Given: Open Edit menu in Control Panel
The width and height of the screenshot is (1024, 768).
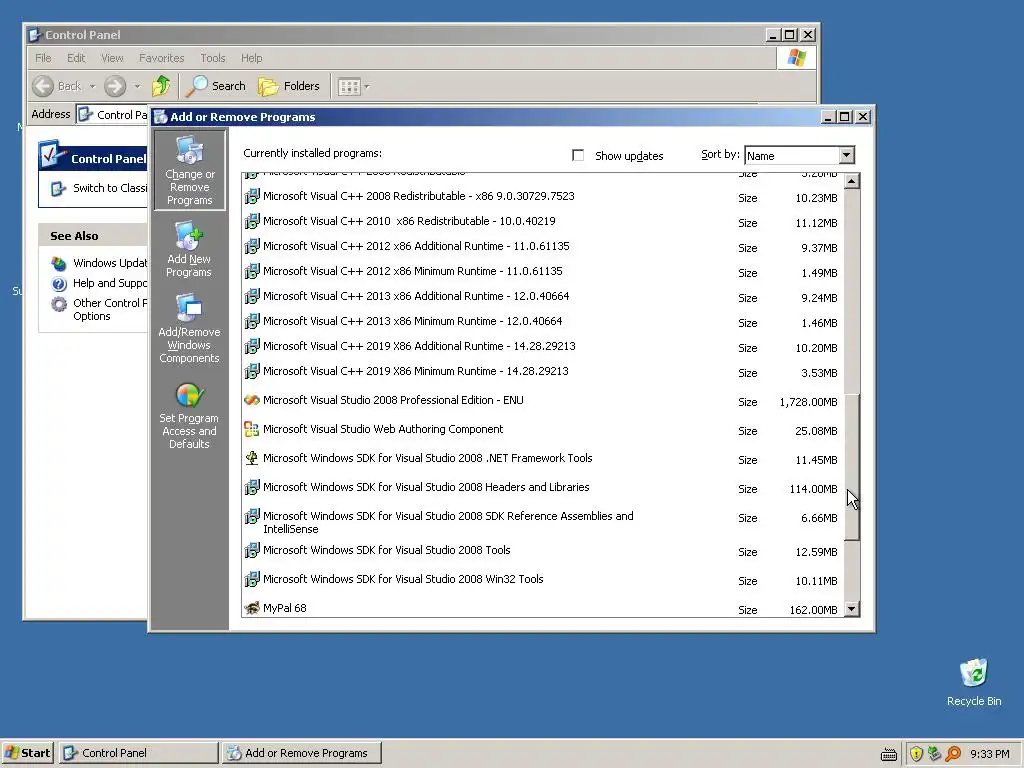Looking at the screenshot, I should 76,58.
